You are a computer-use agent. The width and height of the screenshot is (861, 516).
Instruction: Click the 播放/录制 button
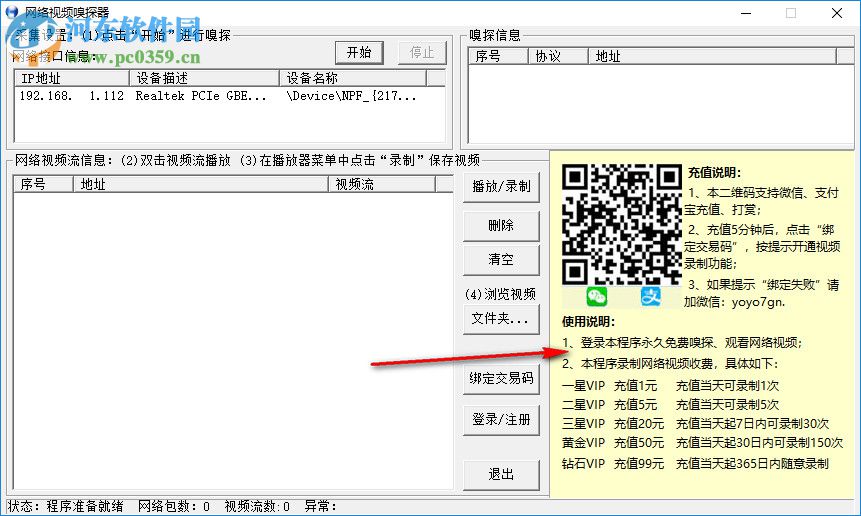pyautogui.click(x=501, y=187)
